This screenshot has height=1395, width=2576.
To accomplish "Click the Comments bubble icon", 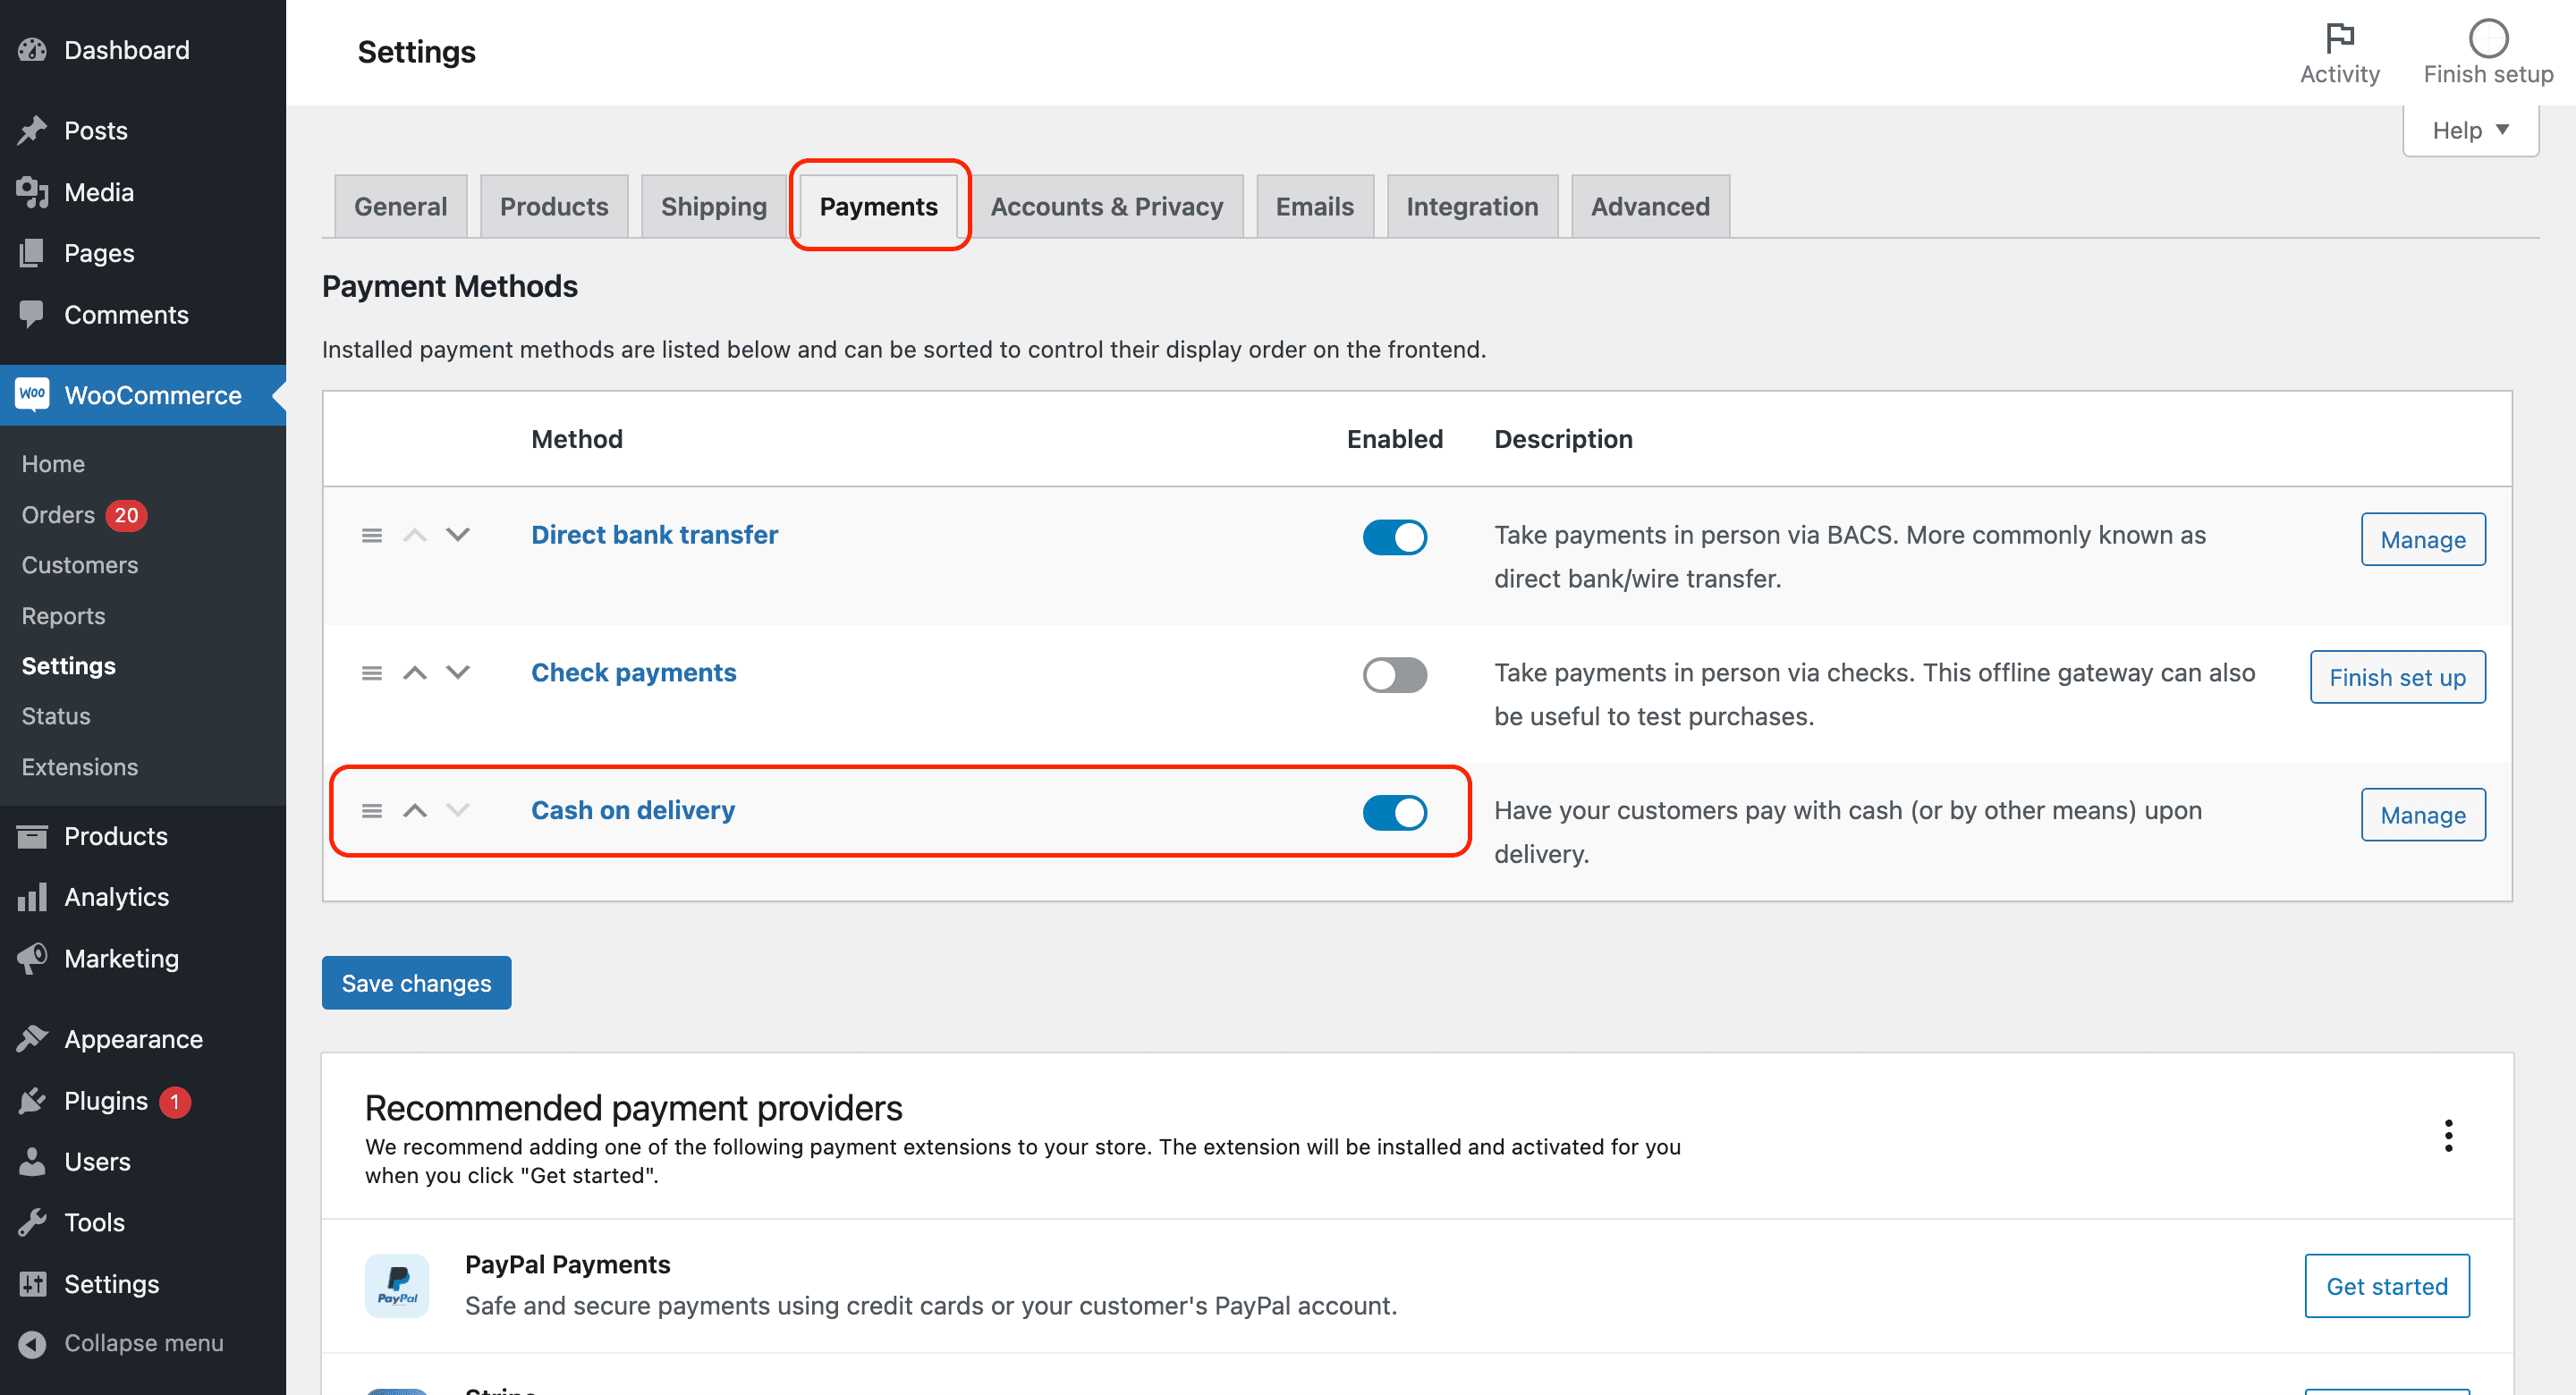I will point(32,314).
